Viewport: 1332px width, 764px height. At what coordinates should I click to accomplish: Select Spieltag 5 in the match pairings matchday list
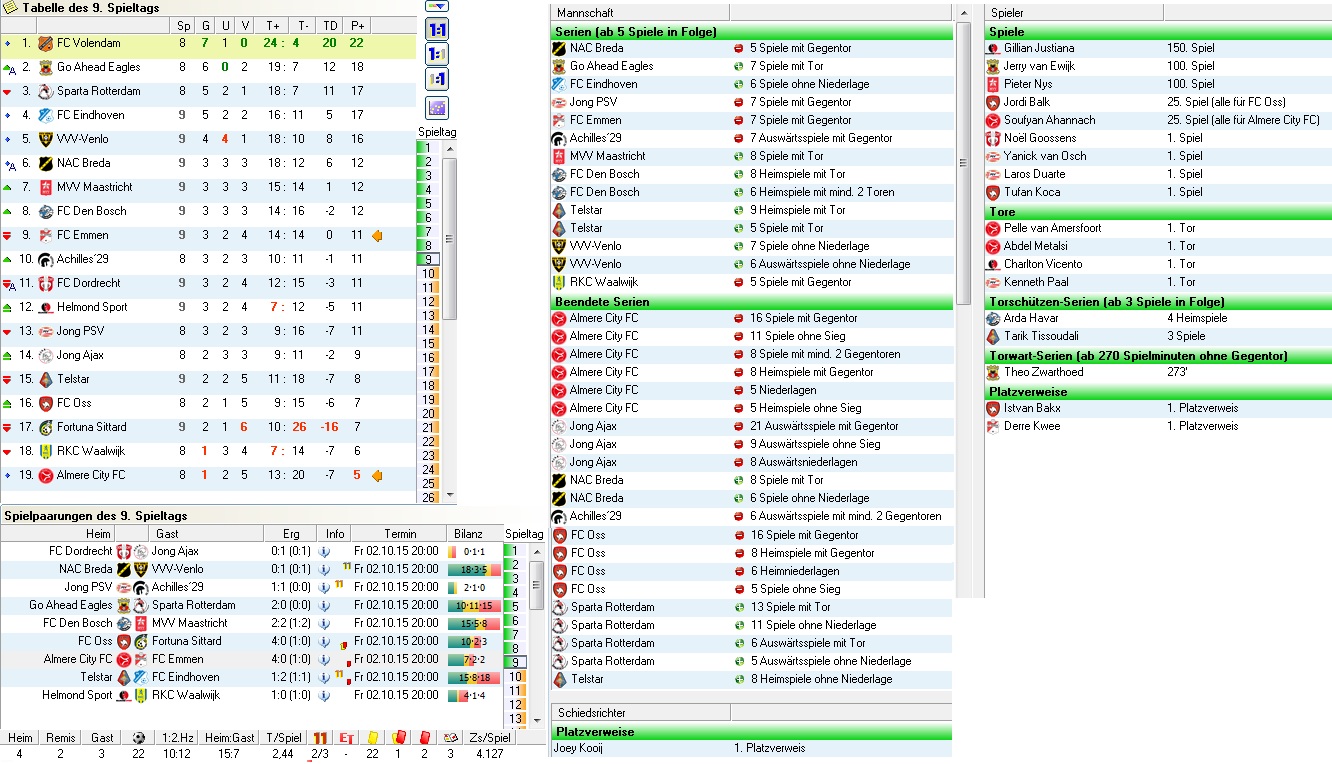pos(513,606)
